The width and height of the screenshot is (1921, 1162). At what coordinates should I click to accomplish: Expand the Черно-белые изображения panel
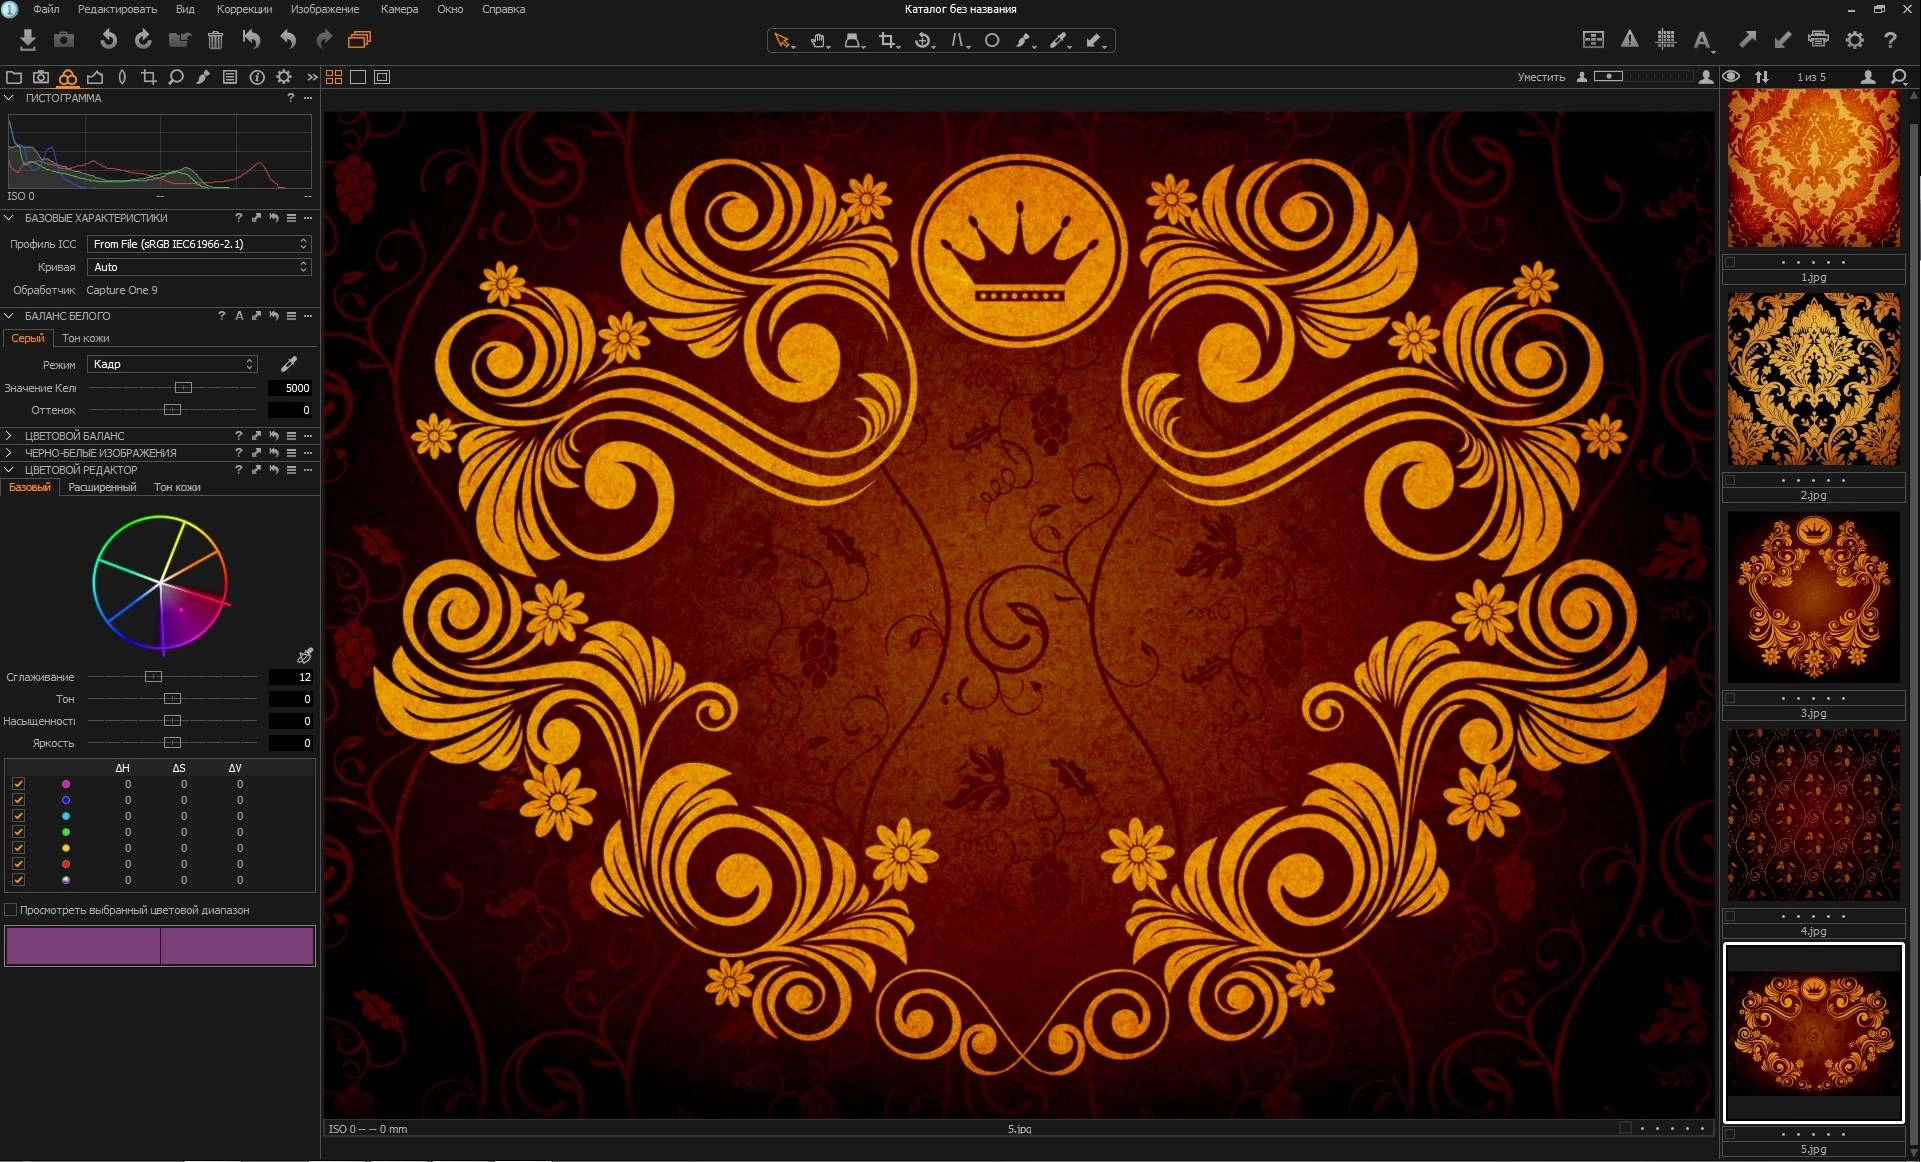click(x=9, y=453)
